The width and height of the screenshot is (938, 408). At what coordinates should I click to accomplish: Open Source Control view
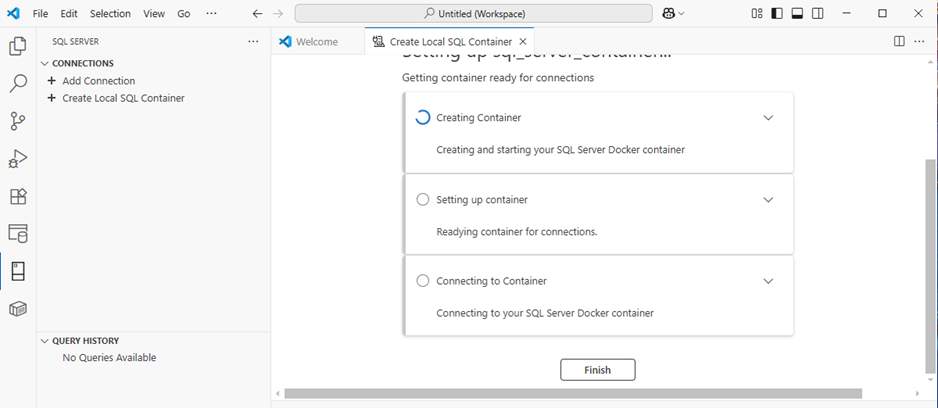coord(18,121)
